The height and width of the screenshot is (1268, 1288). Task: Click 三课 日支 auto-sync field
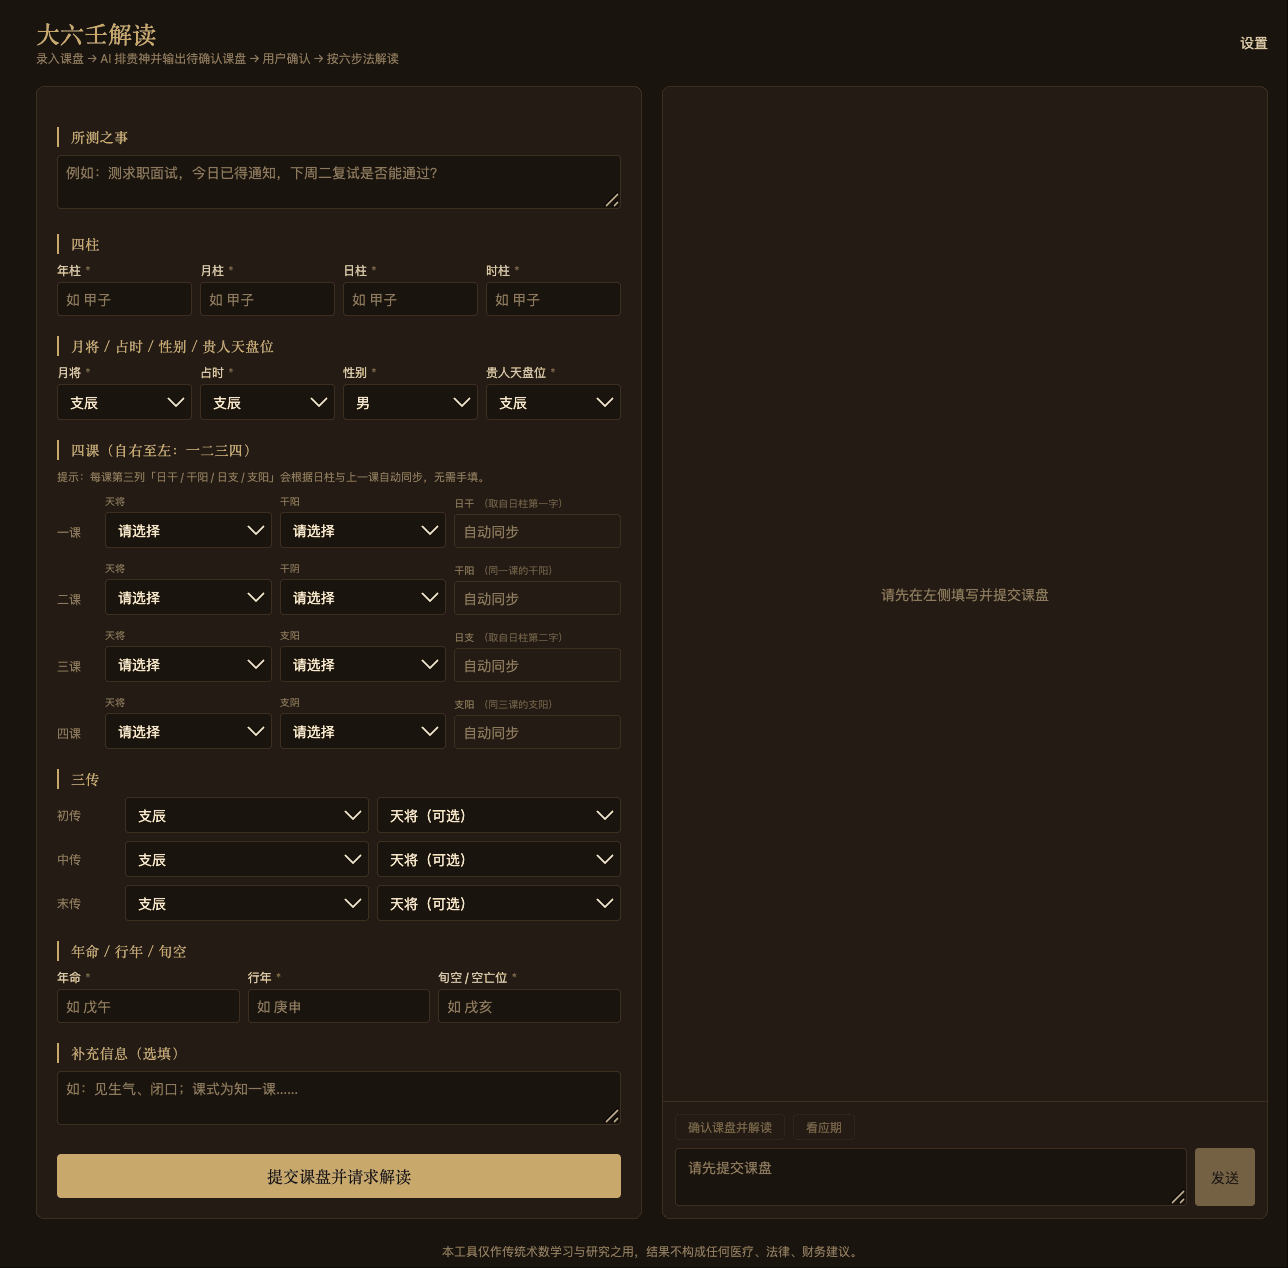click(537, 665)
